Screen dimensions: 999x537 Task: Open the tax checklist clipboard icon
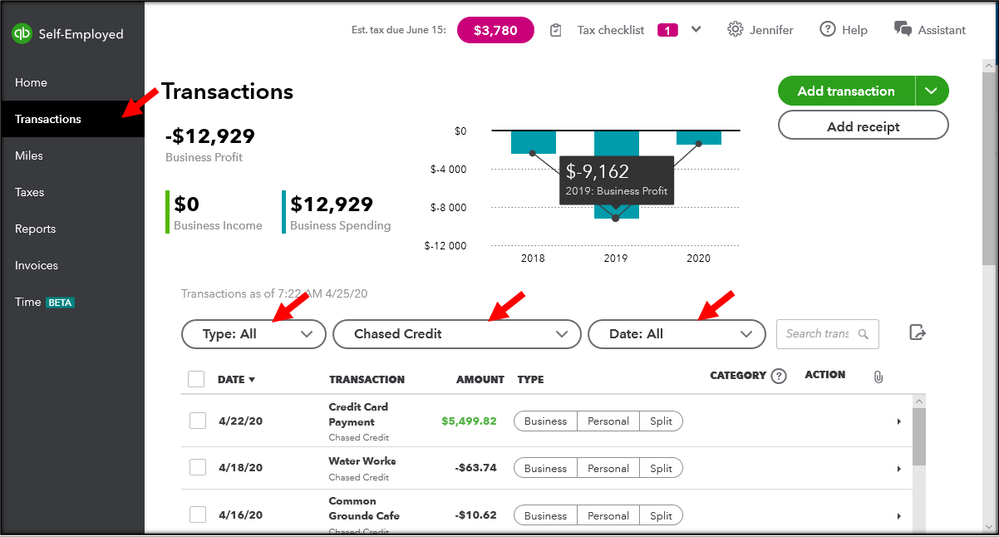[x=556, y=30]
